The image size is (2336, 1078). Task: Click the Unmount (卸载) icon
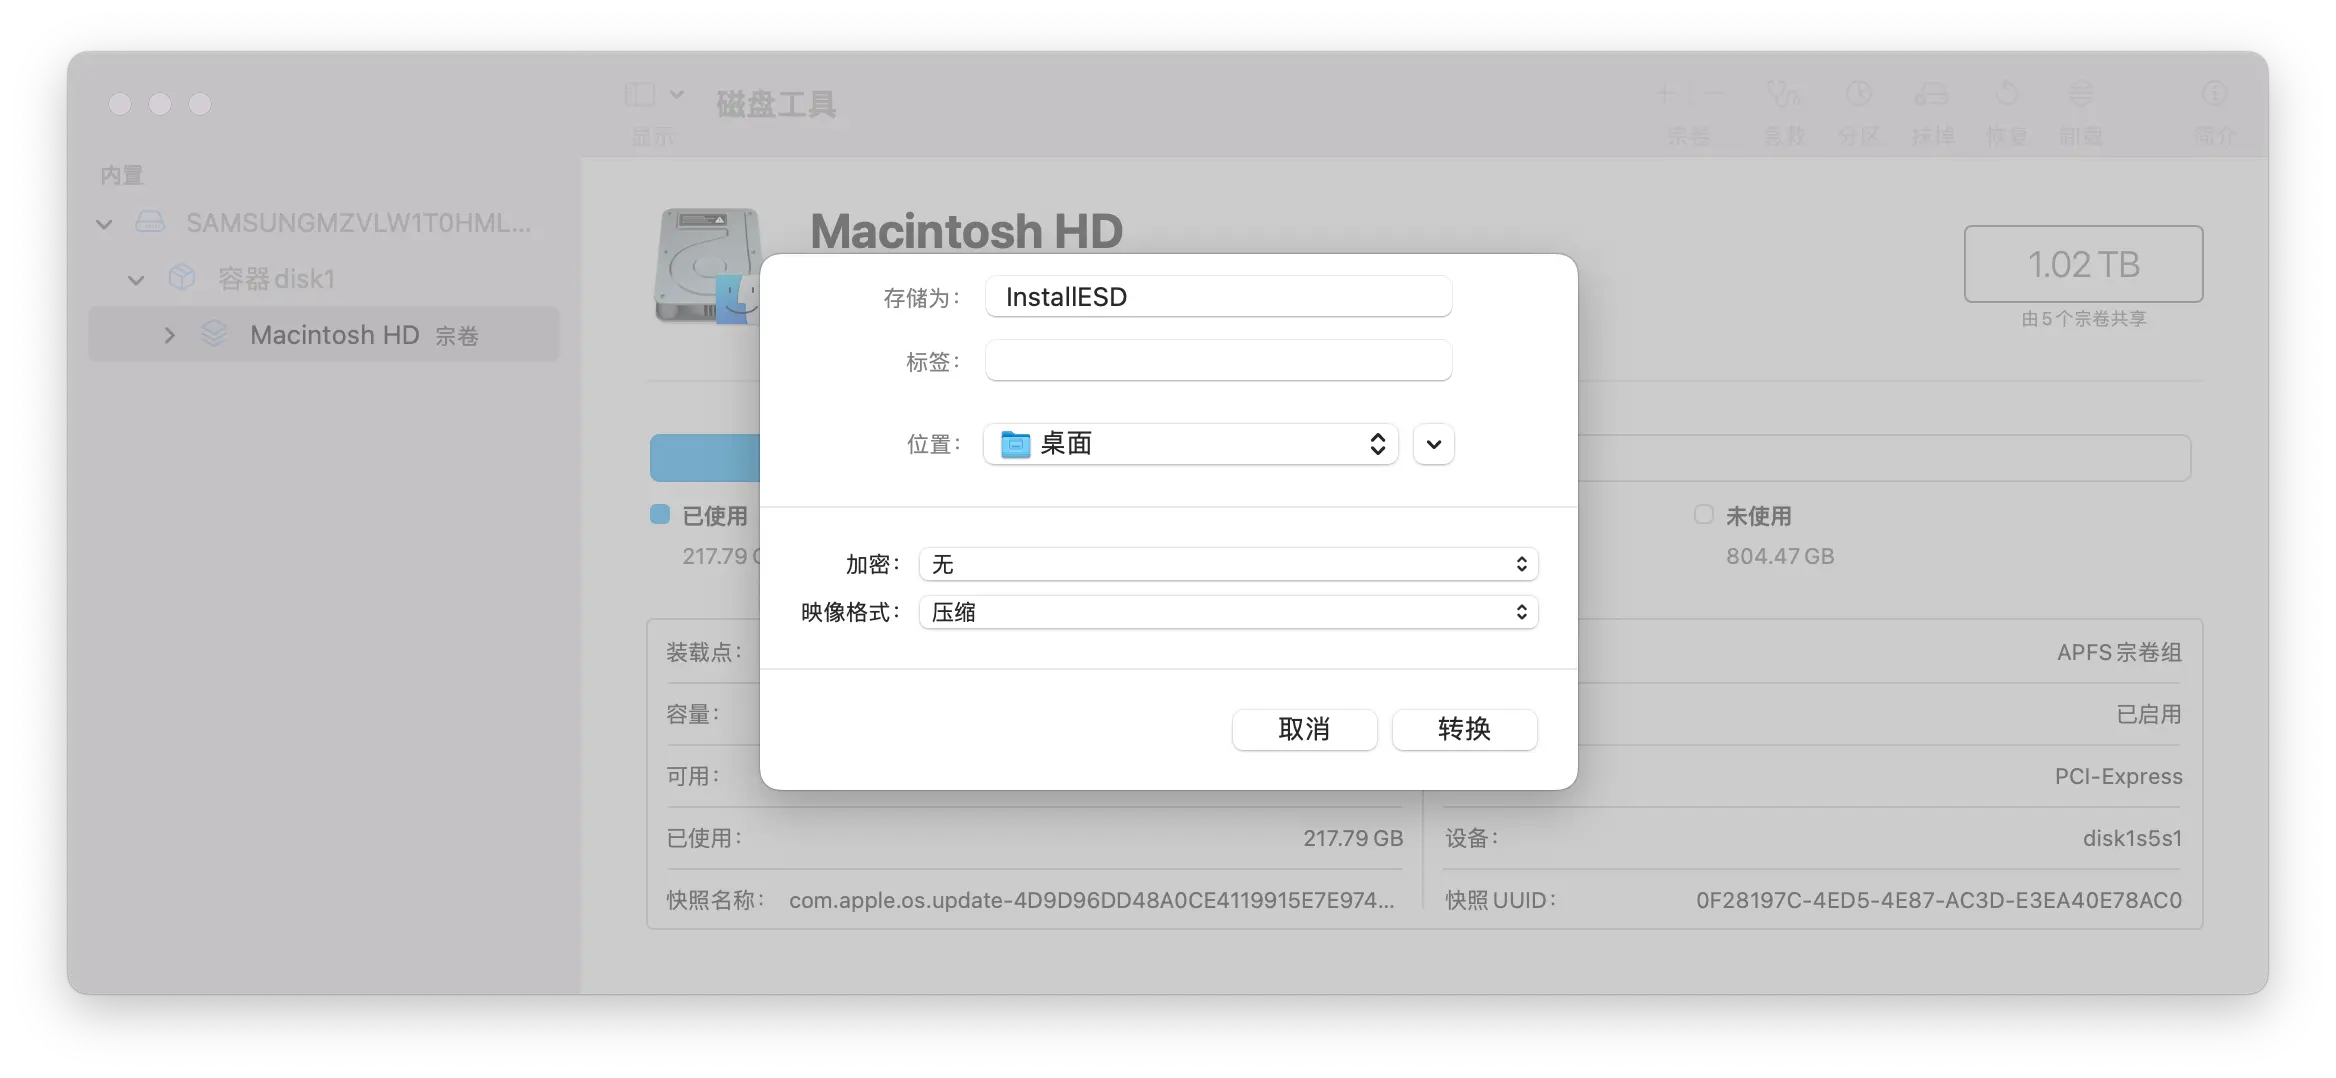point(2080,95)
